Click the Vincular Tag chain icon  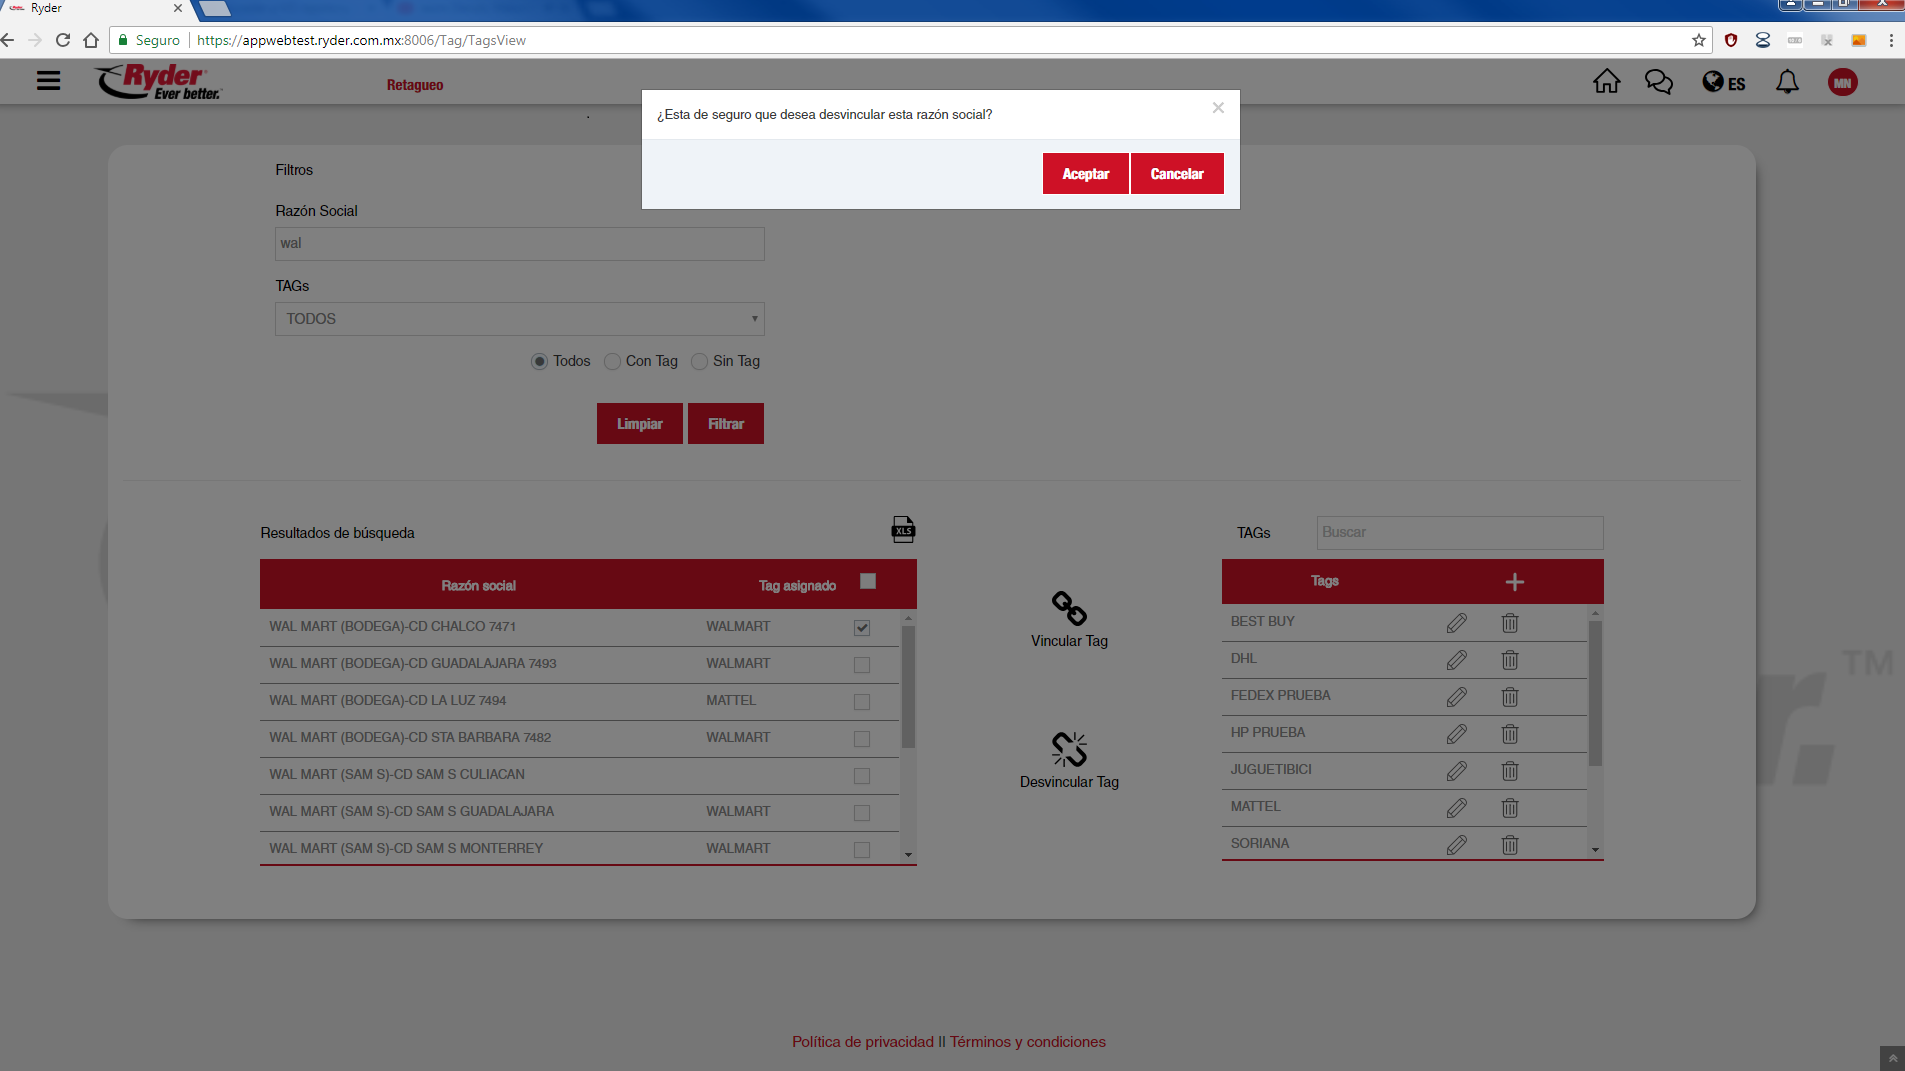click(1069, 608)
